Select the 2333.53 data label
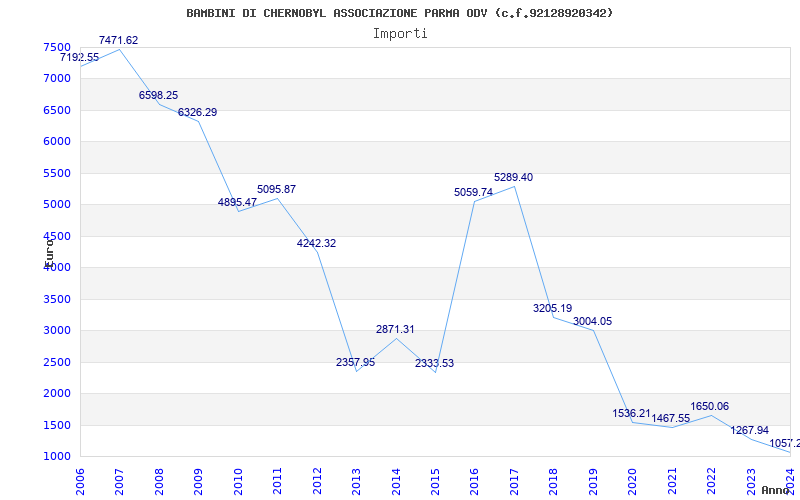The image size is (800, 500). 434,364
